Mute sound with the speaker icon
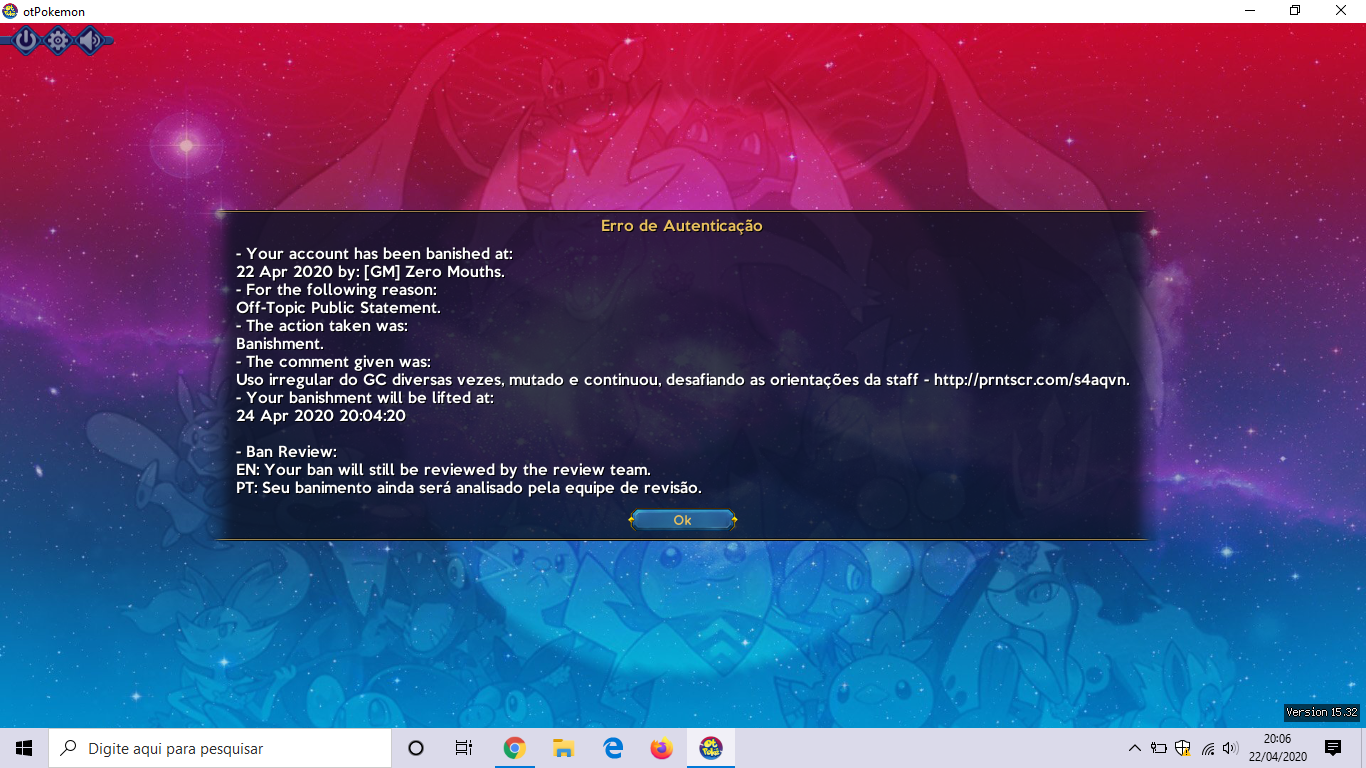The width and height of the screenshot is (1366, 768). pos(90,40)
